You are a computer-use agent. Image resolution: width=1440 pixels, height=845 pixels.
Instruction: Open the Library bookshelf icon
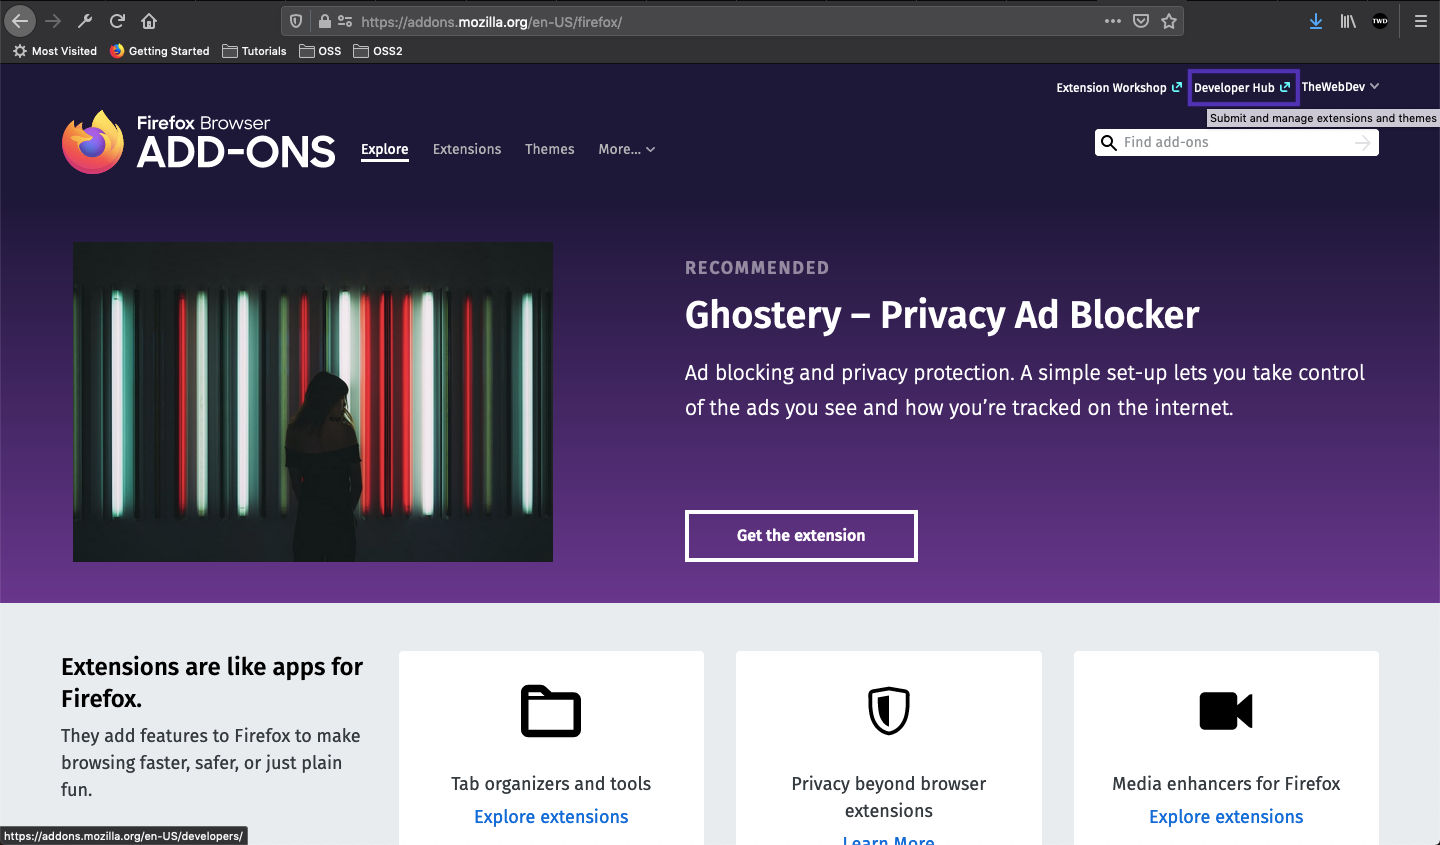tap(1348, 21)
